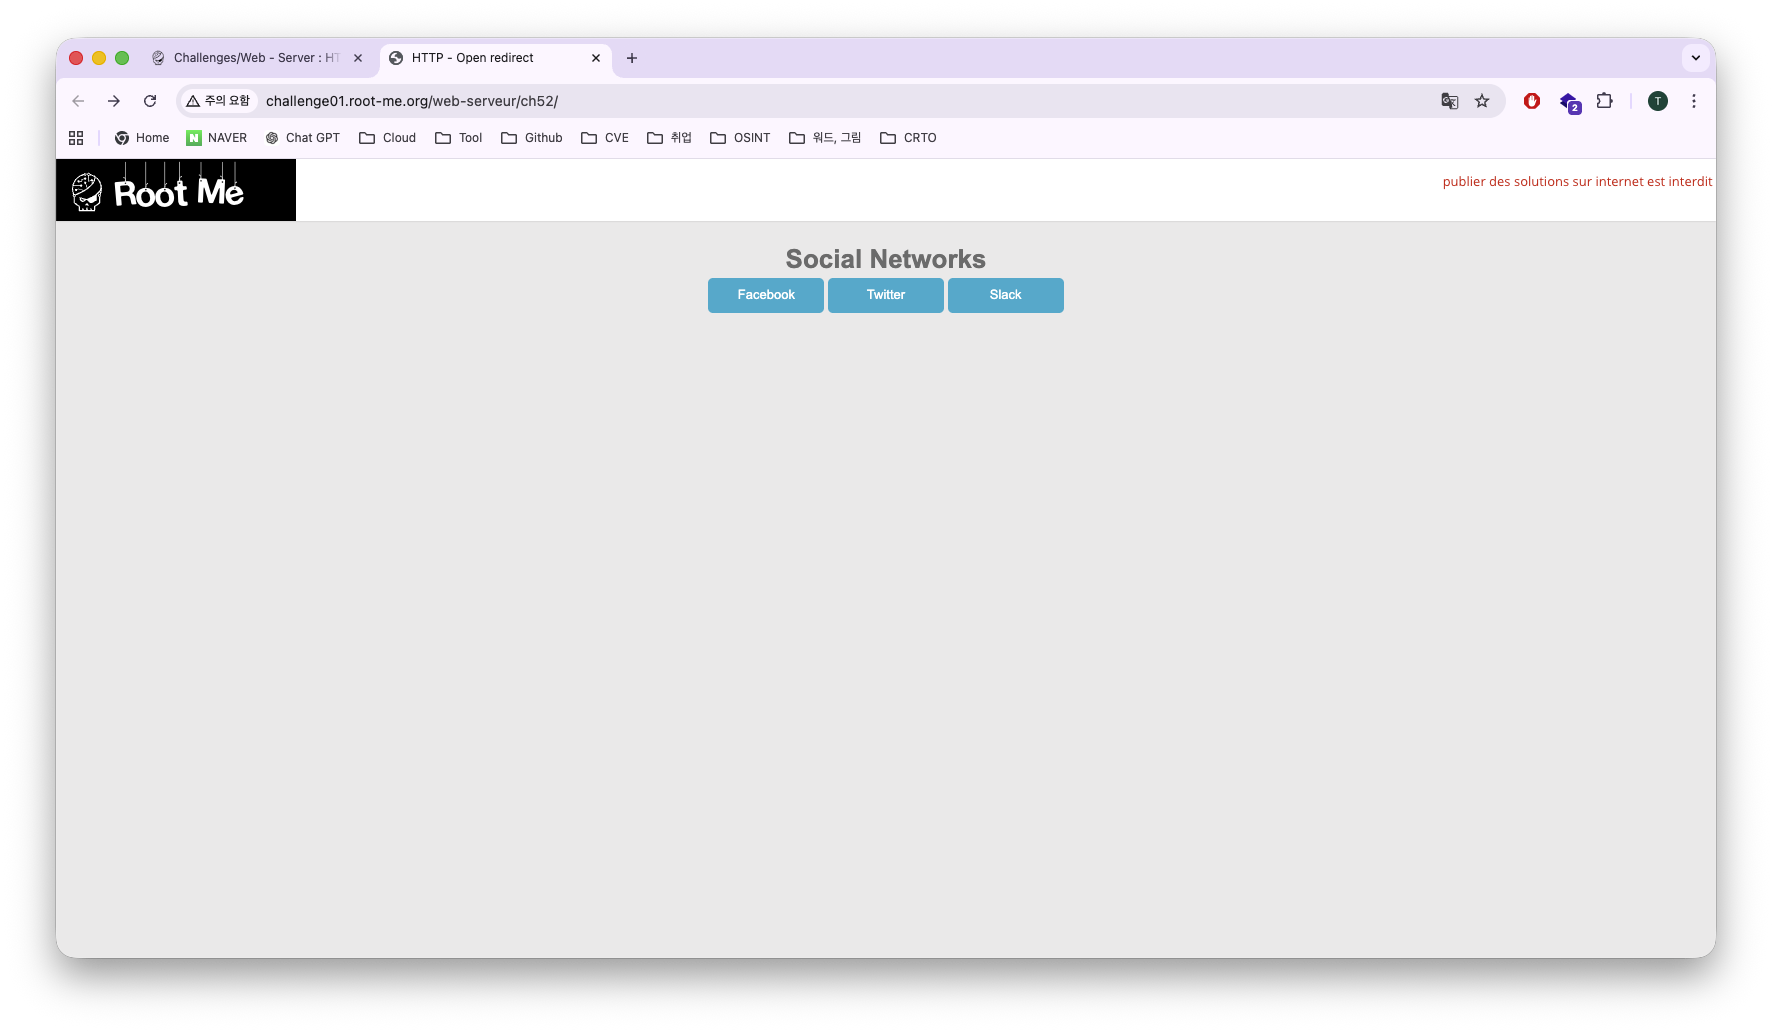Expand the OSINT bookmark folder

tap(740, 138)
